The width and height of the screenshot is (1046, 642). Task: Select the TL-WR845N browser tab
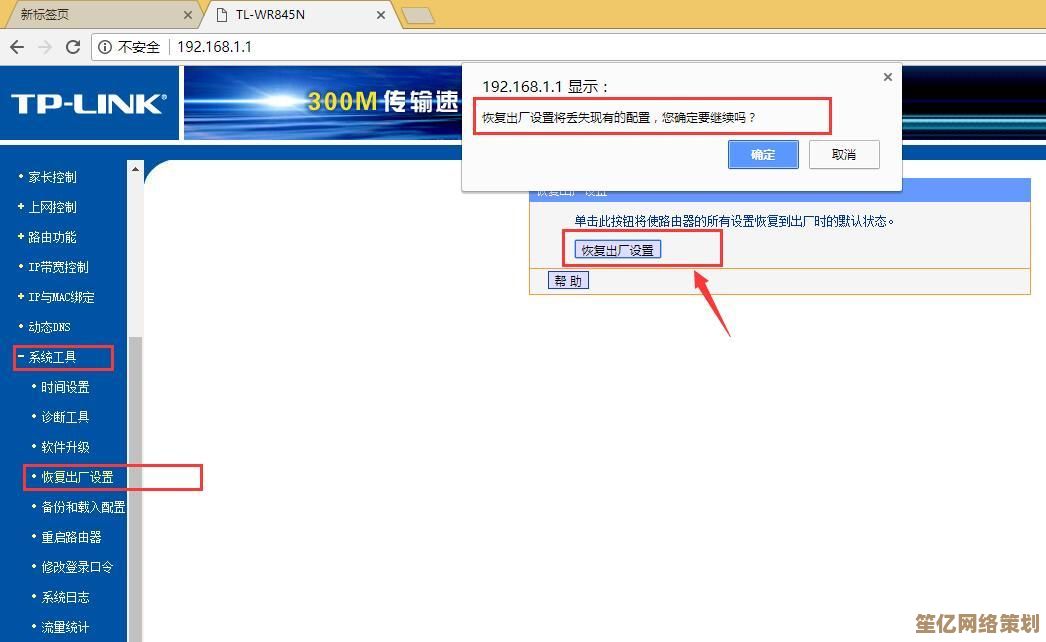point(300,15)
